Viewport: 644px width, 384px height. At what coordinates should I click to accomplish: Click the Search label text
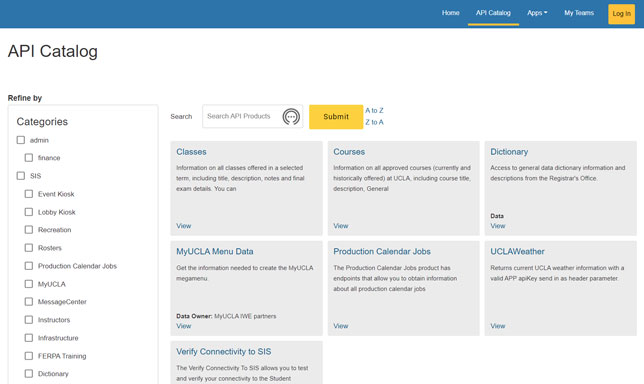click(181, 117)
